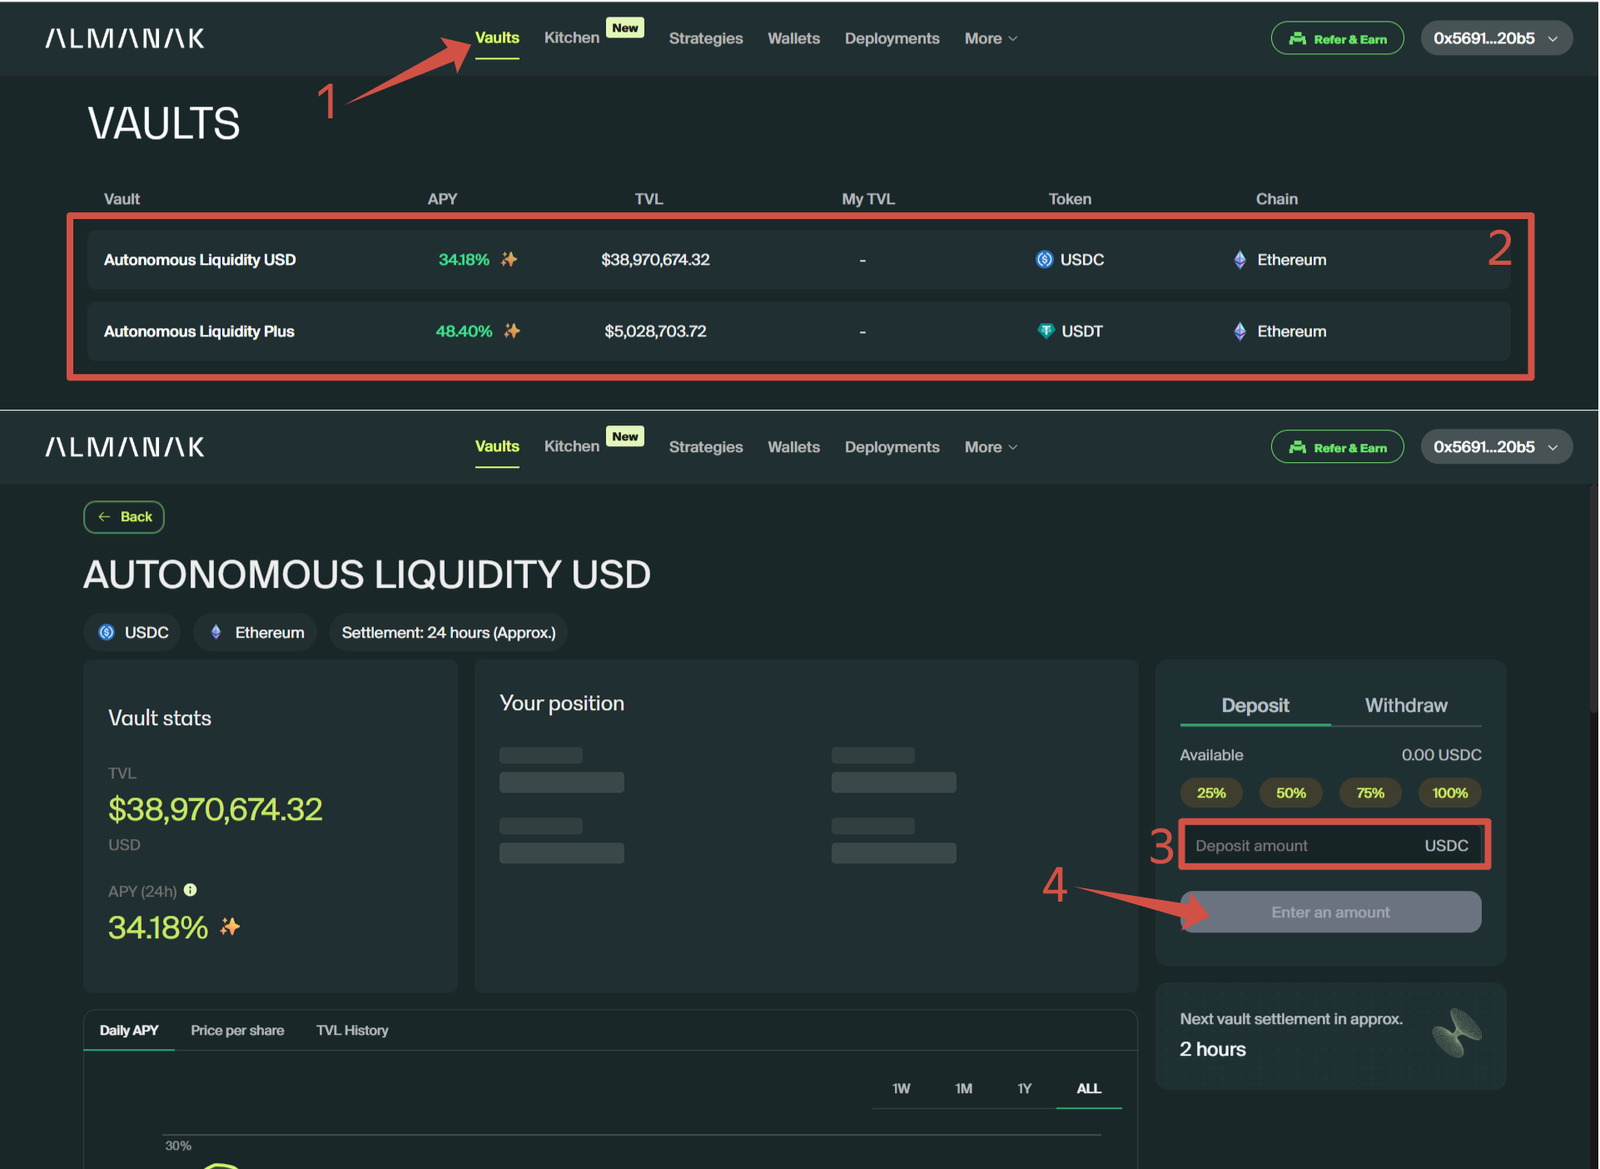The image size is (1600, 1169).
Task: Click the USDC chip icon under vault title
Action: 107,632
